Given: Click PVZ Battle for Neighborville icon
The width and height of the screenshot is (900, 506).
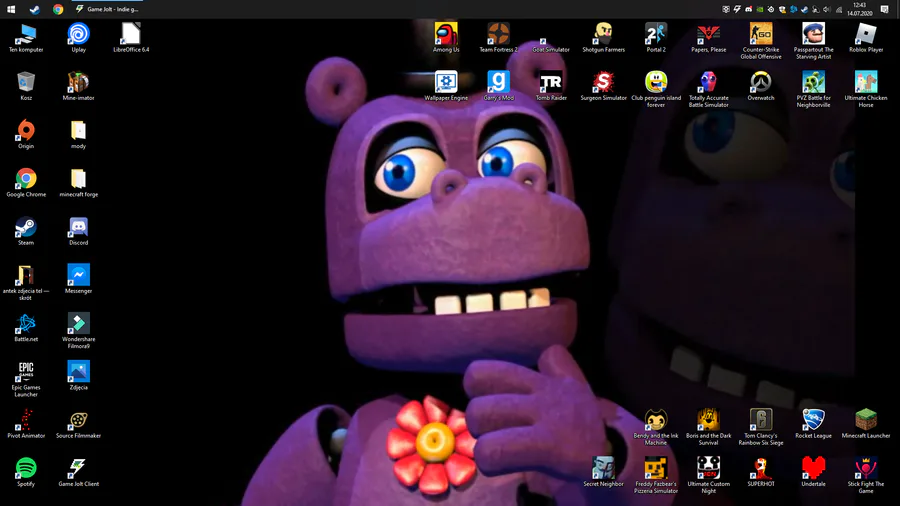Looking at the screenshot, I should pyautogui.click(x=813, y=89).
